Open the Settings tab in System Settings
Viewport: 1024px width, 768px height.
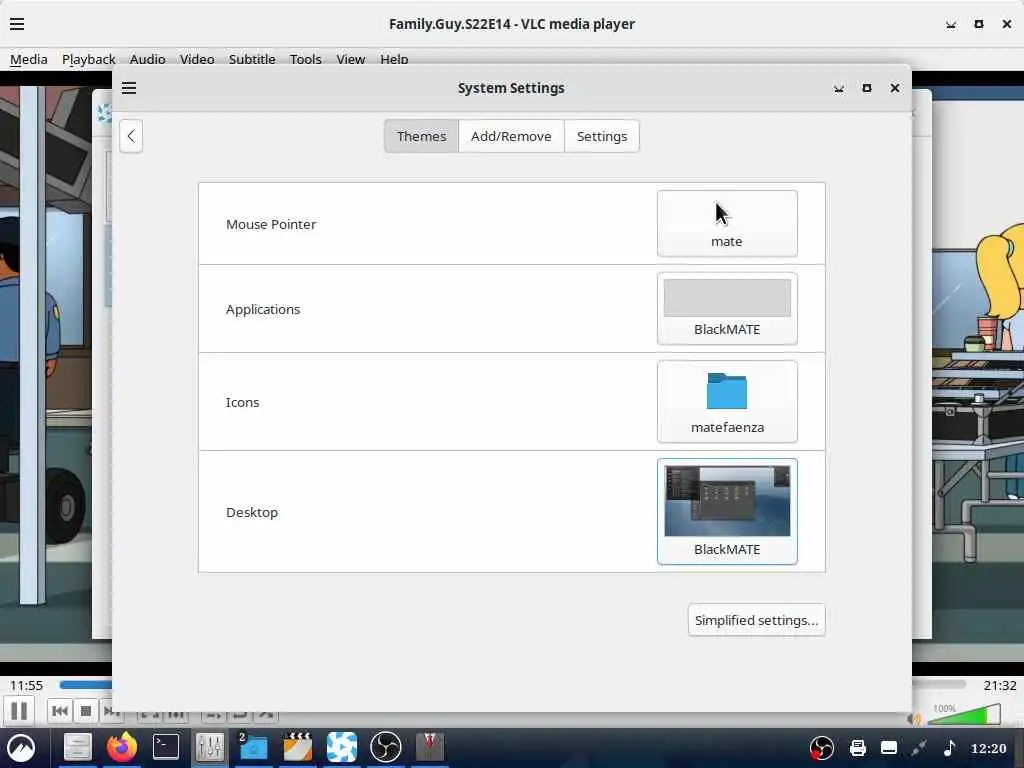pyautogui.click(x=601, y=136)
